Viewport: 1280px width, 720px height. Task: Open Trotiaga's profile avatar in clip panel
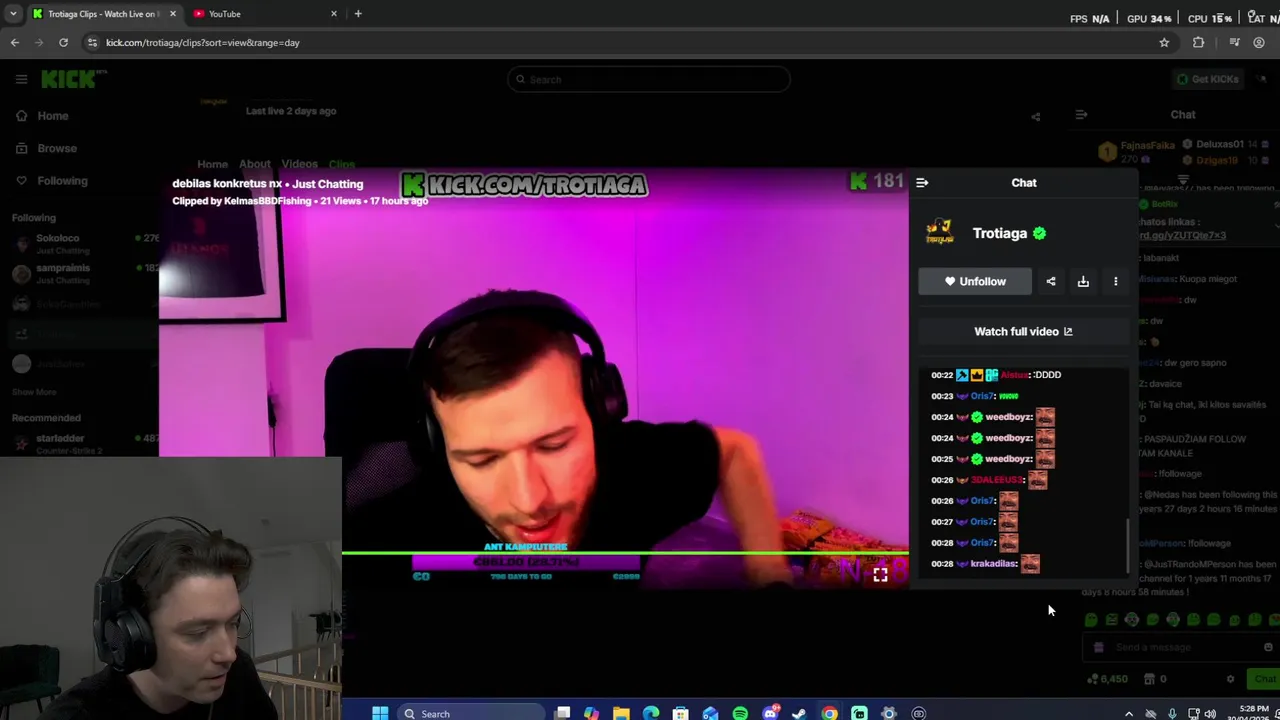(x=939, y=233)
